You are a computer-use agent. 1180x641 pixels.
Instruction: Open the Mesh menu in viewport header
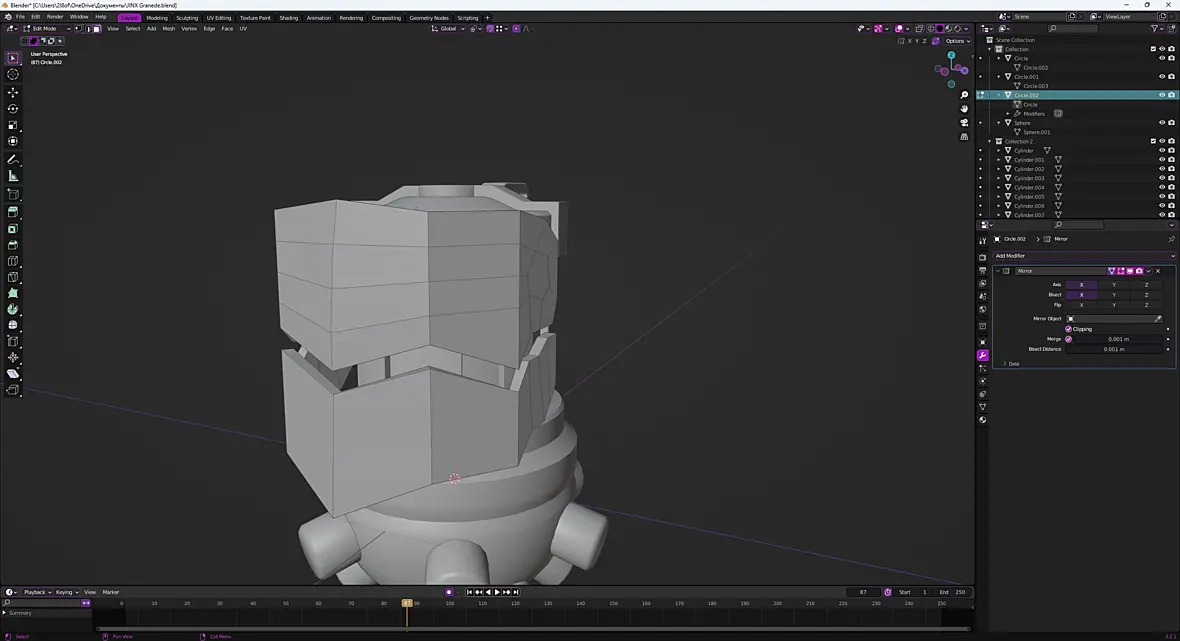click(x=169, y=29)
